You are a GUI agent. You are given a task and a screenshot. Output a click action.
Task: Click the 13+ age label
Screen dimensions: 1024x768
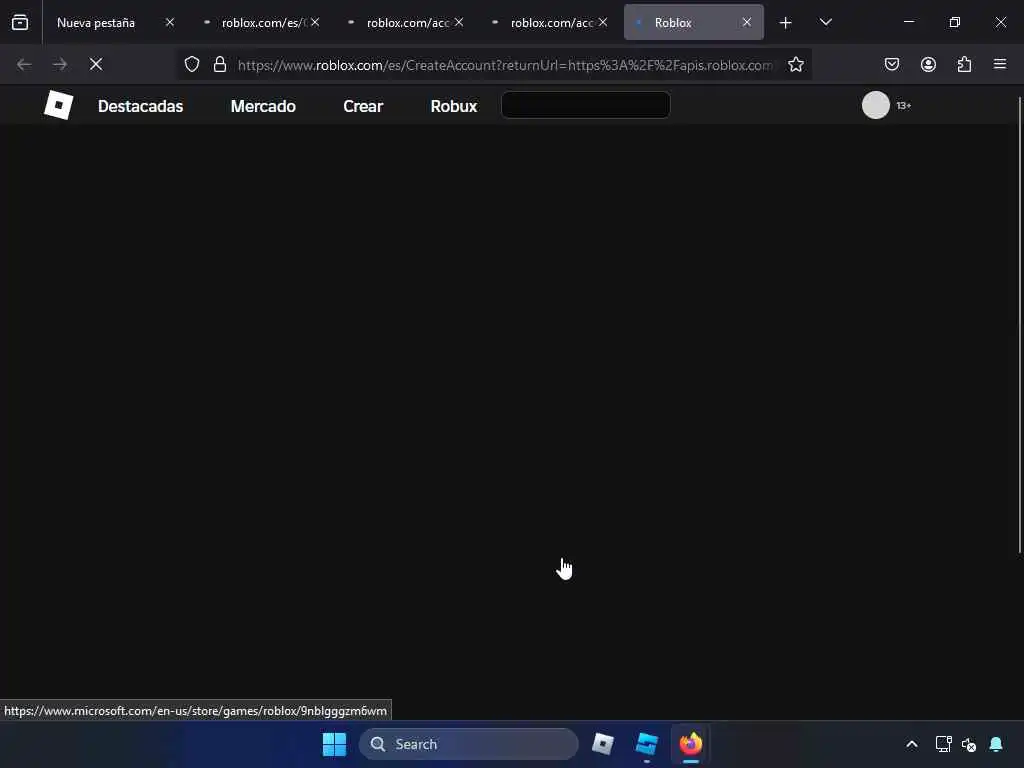click(x=904, y=106)
